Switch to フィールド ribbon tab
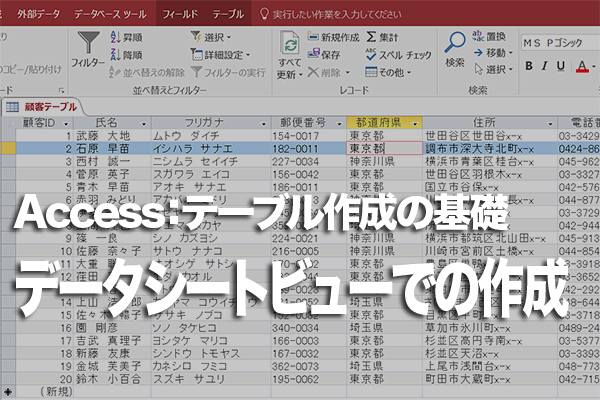Viewport: 600px width, 400px height. [180, 14]
